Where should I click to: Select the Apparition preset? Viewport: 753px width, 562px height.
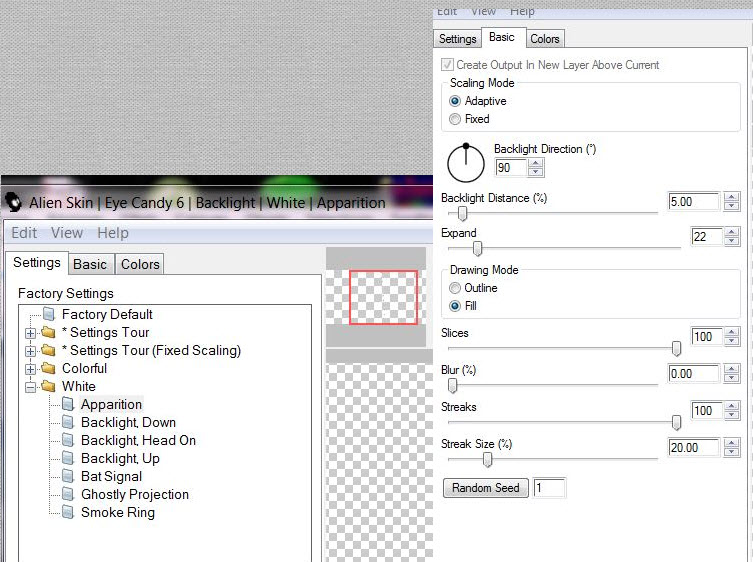111,404
